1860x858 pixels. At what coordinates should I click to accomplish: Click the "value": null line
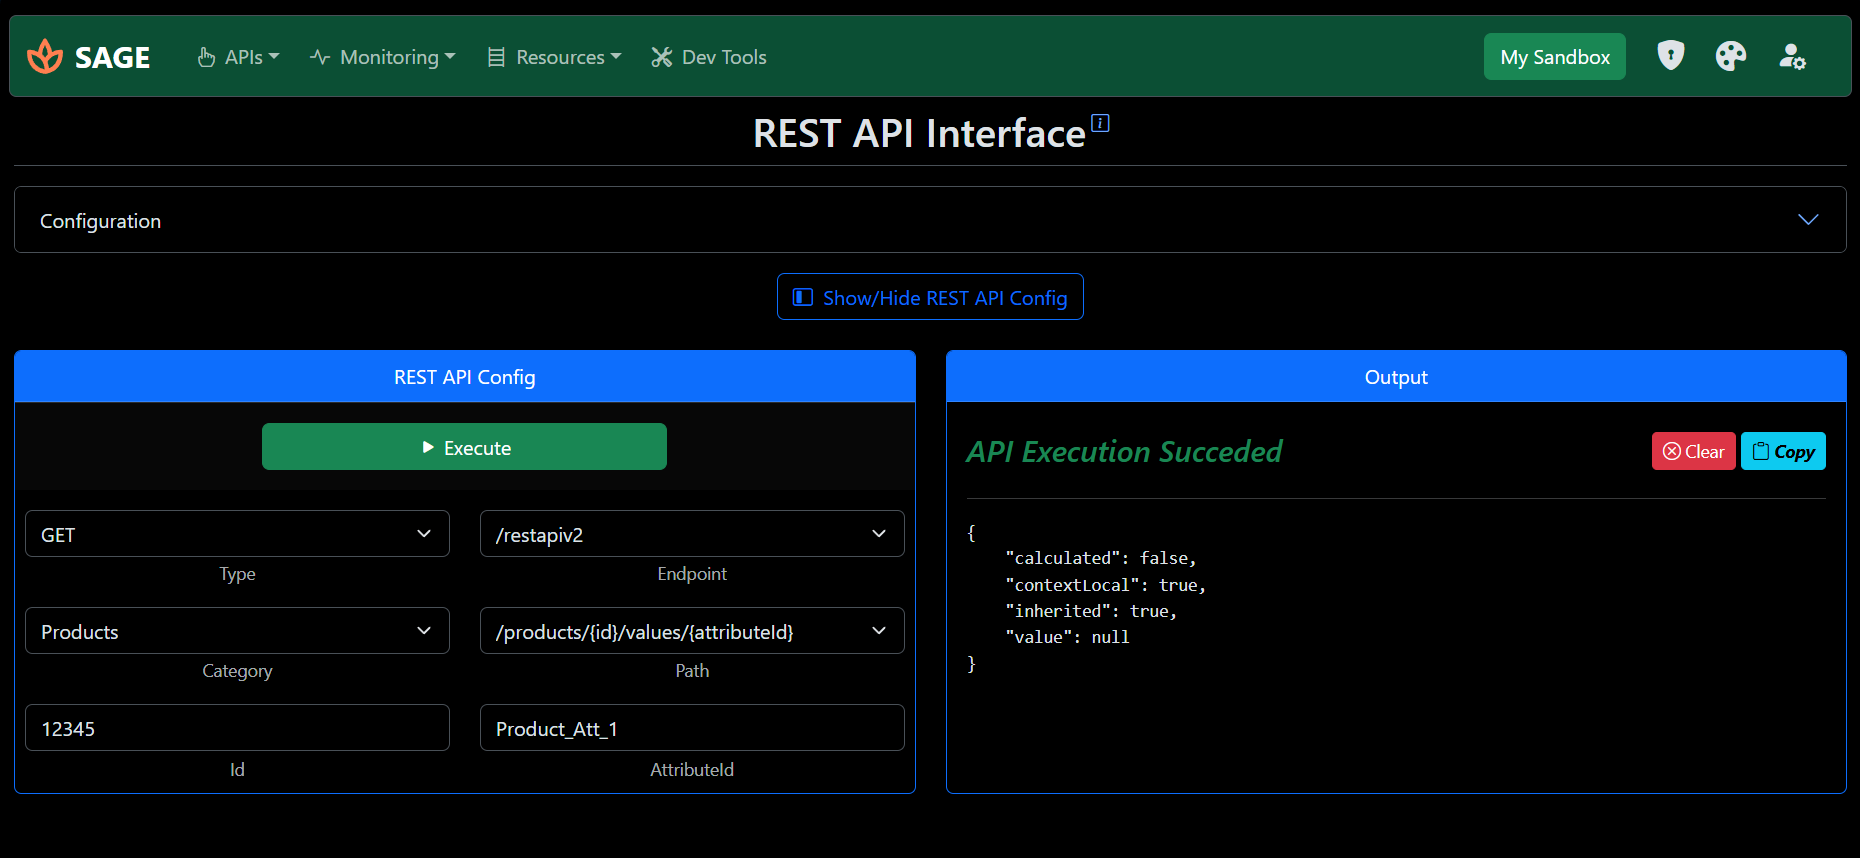(x=1067, y=637)
